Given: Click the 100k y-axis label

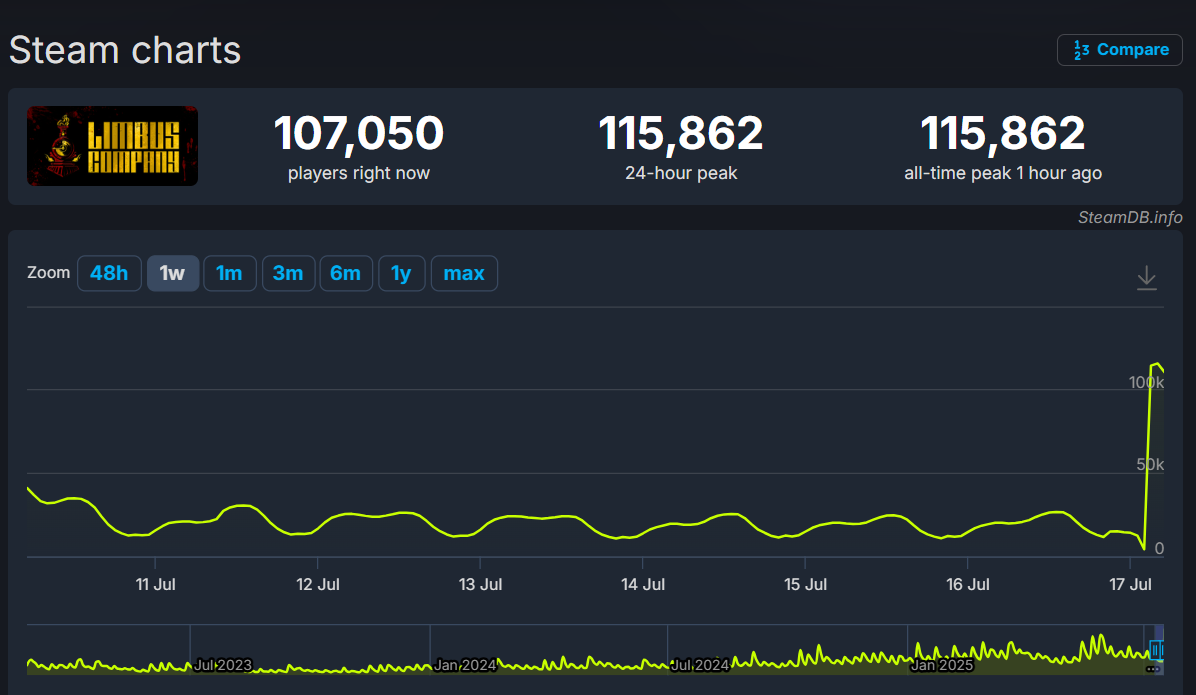Looking at the screenshot, I should coord(1146,382).
